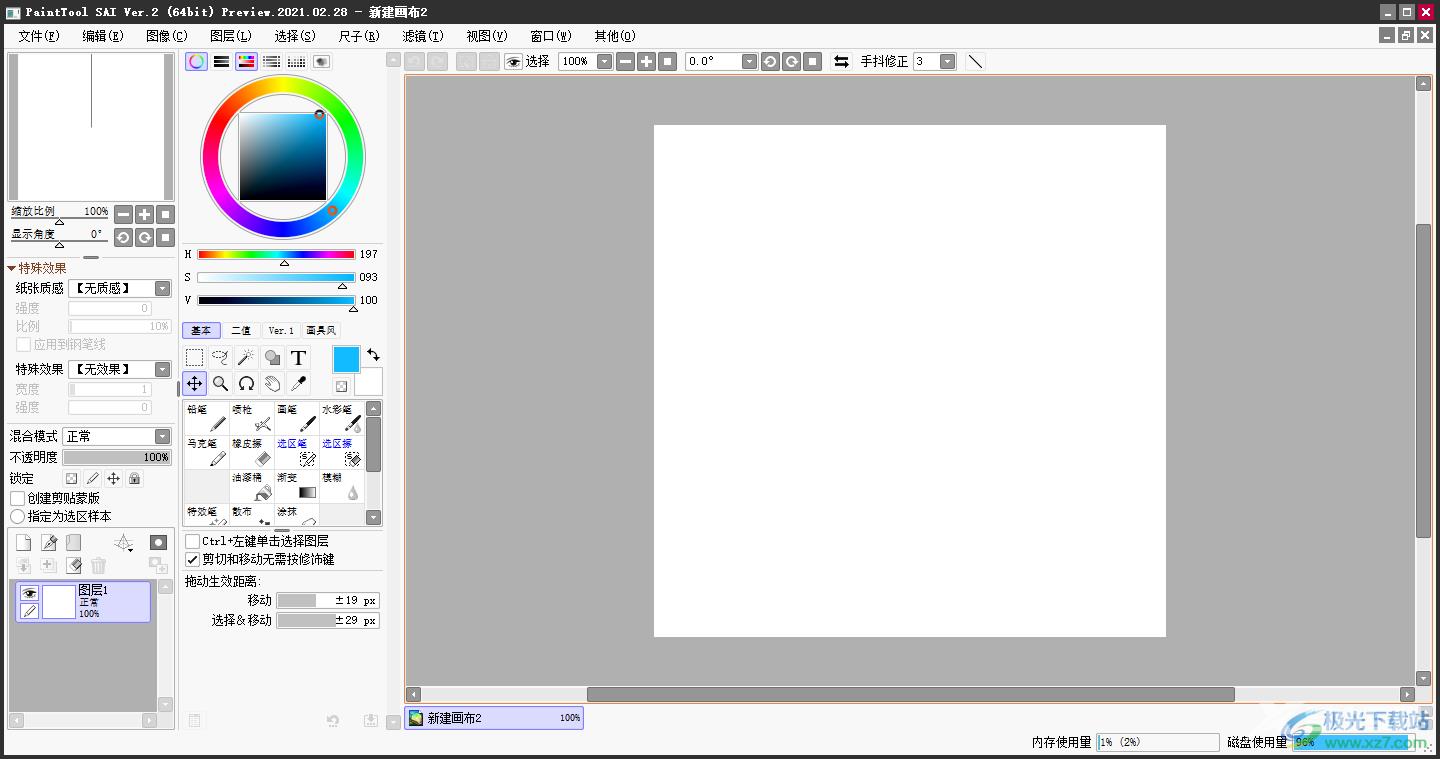Flip the canvas view horizontally

tap(841, 61)
